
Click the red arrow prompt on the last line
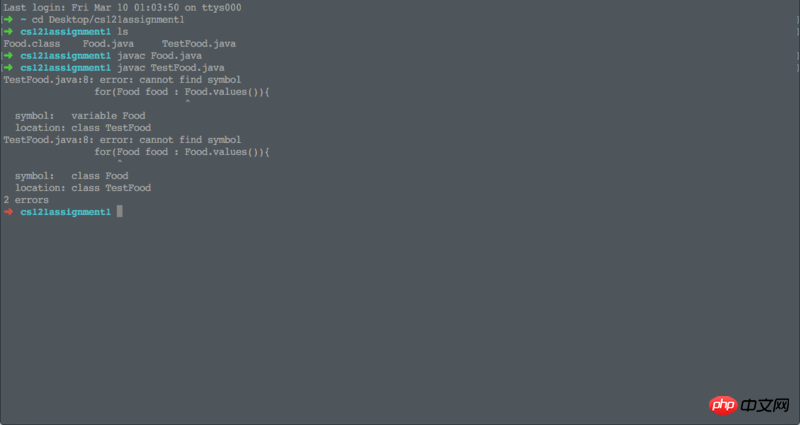pos(9,212)
